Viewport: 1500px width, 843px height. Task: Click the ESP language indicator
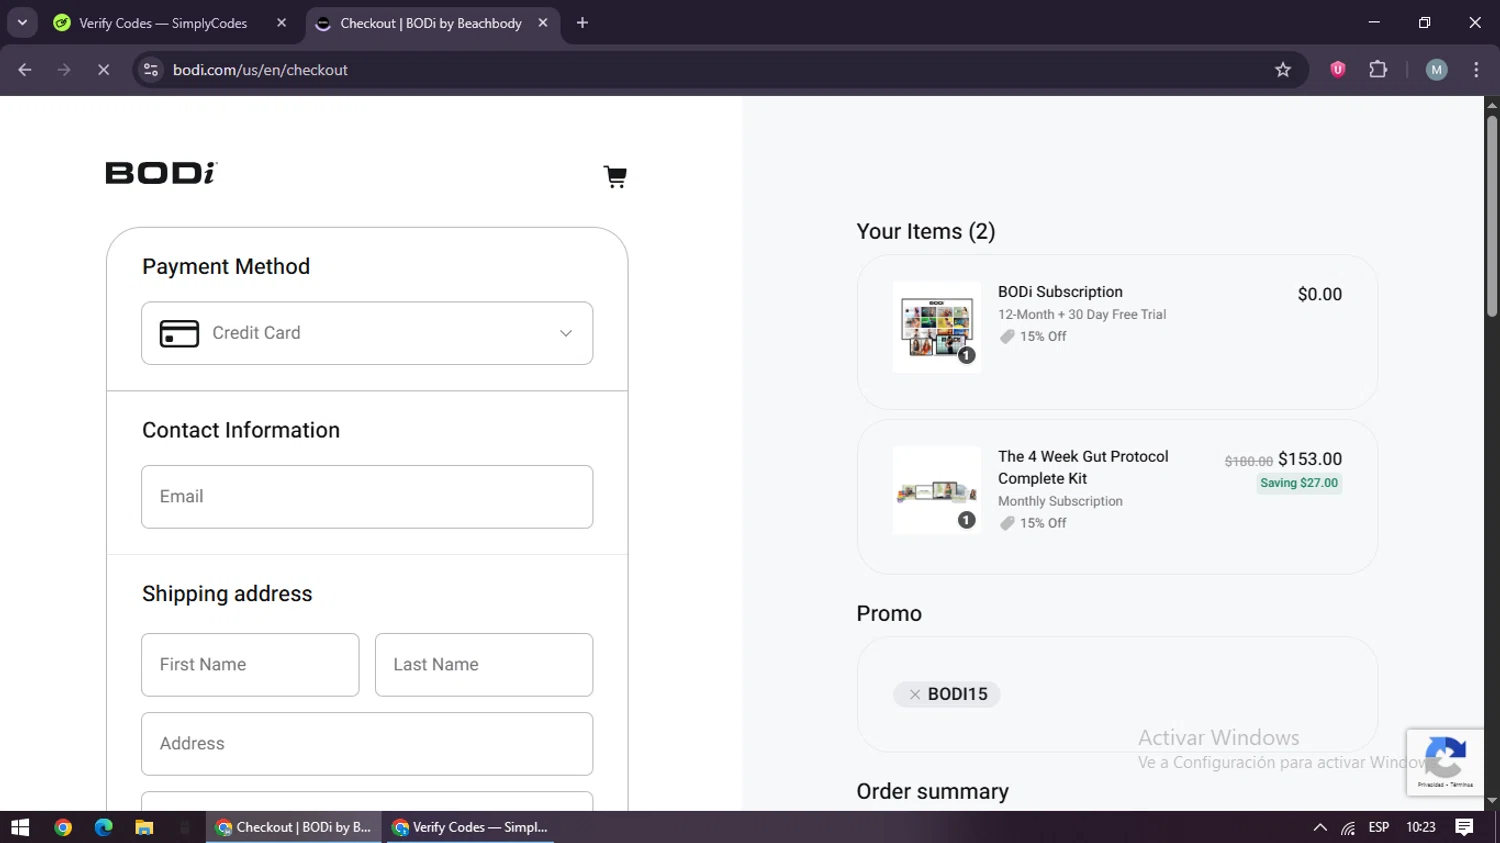pos(1379,827)
